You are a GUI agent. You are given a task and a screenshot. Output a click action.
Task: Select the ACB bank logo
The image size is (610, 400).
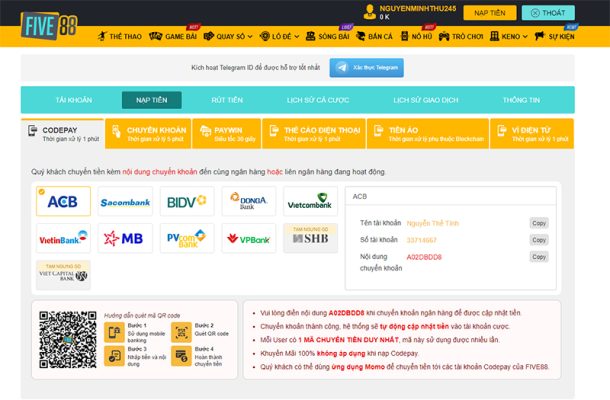[x=63, y=201]
